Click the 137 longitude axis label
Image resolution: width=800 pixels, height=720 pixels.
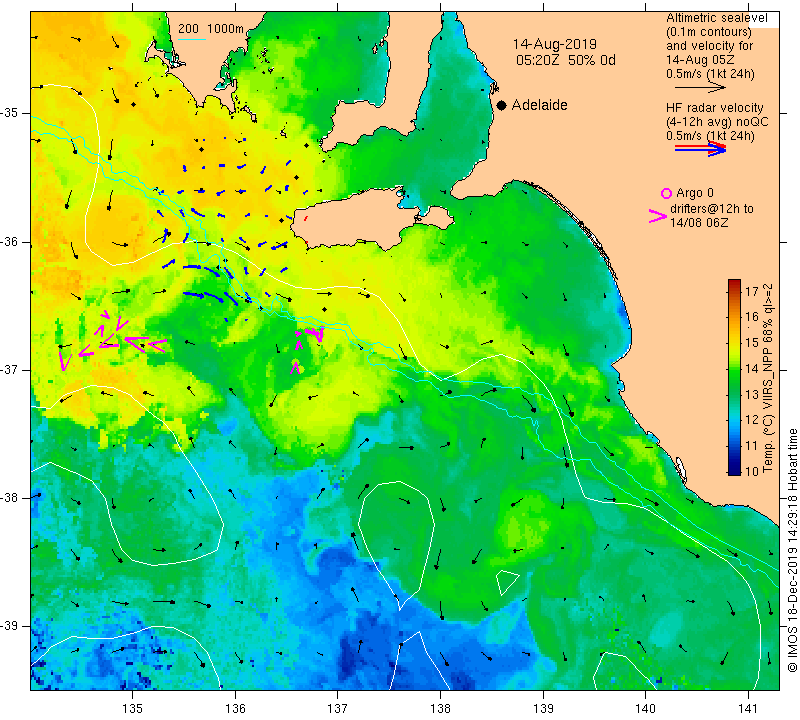pyautogui.click(x=338, y=708)
